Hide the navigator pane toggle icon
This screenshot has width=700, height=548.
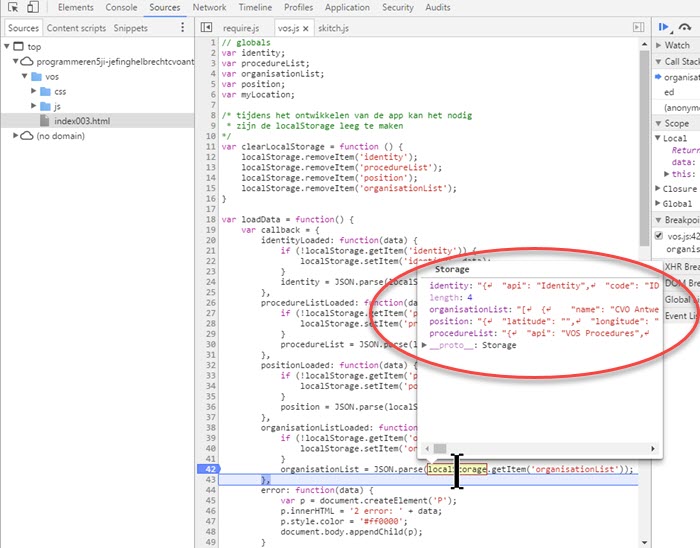206,28
